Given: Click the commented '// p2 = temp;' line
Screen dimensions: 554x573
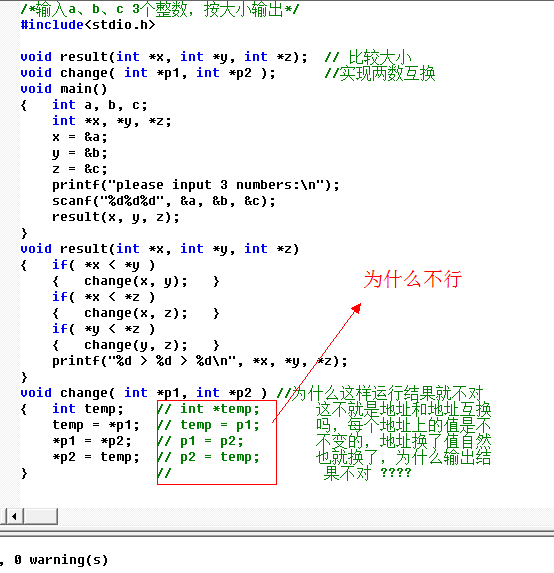Looking at the screenshot, I should coord(208,457).
